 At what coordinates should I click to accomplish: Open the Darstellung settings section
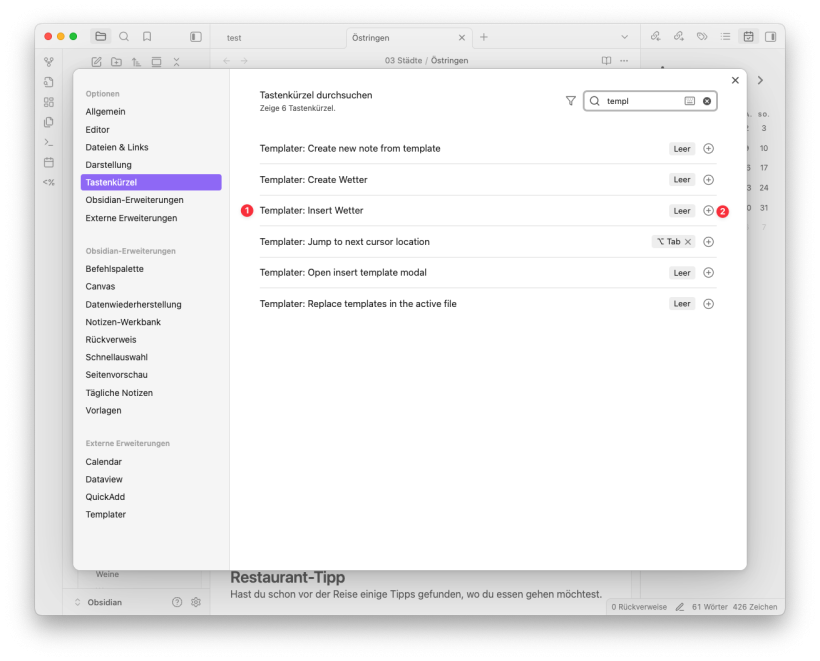click(x=151, y=165)
